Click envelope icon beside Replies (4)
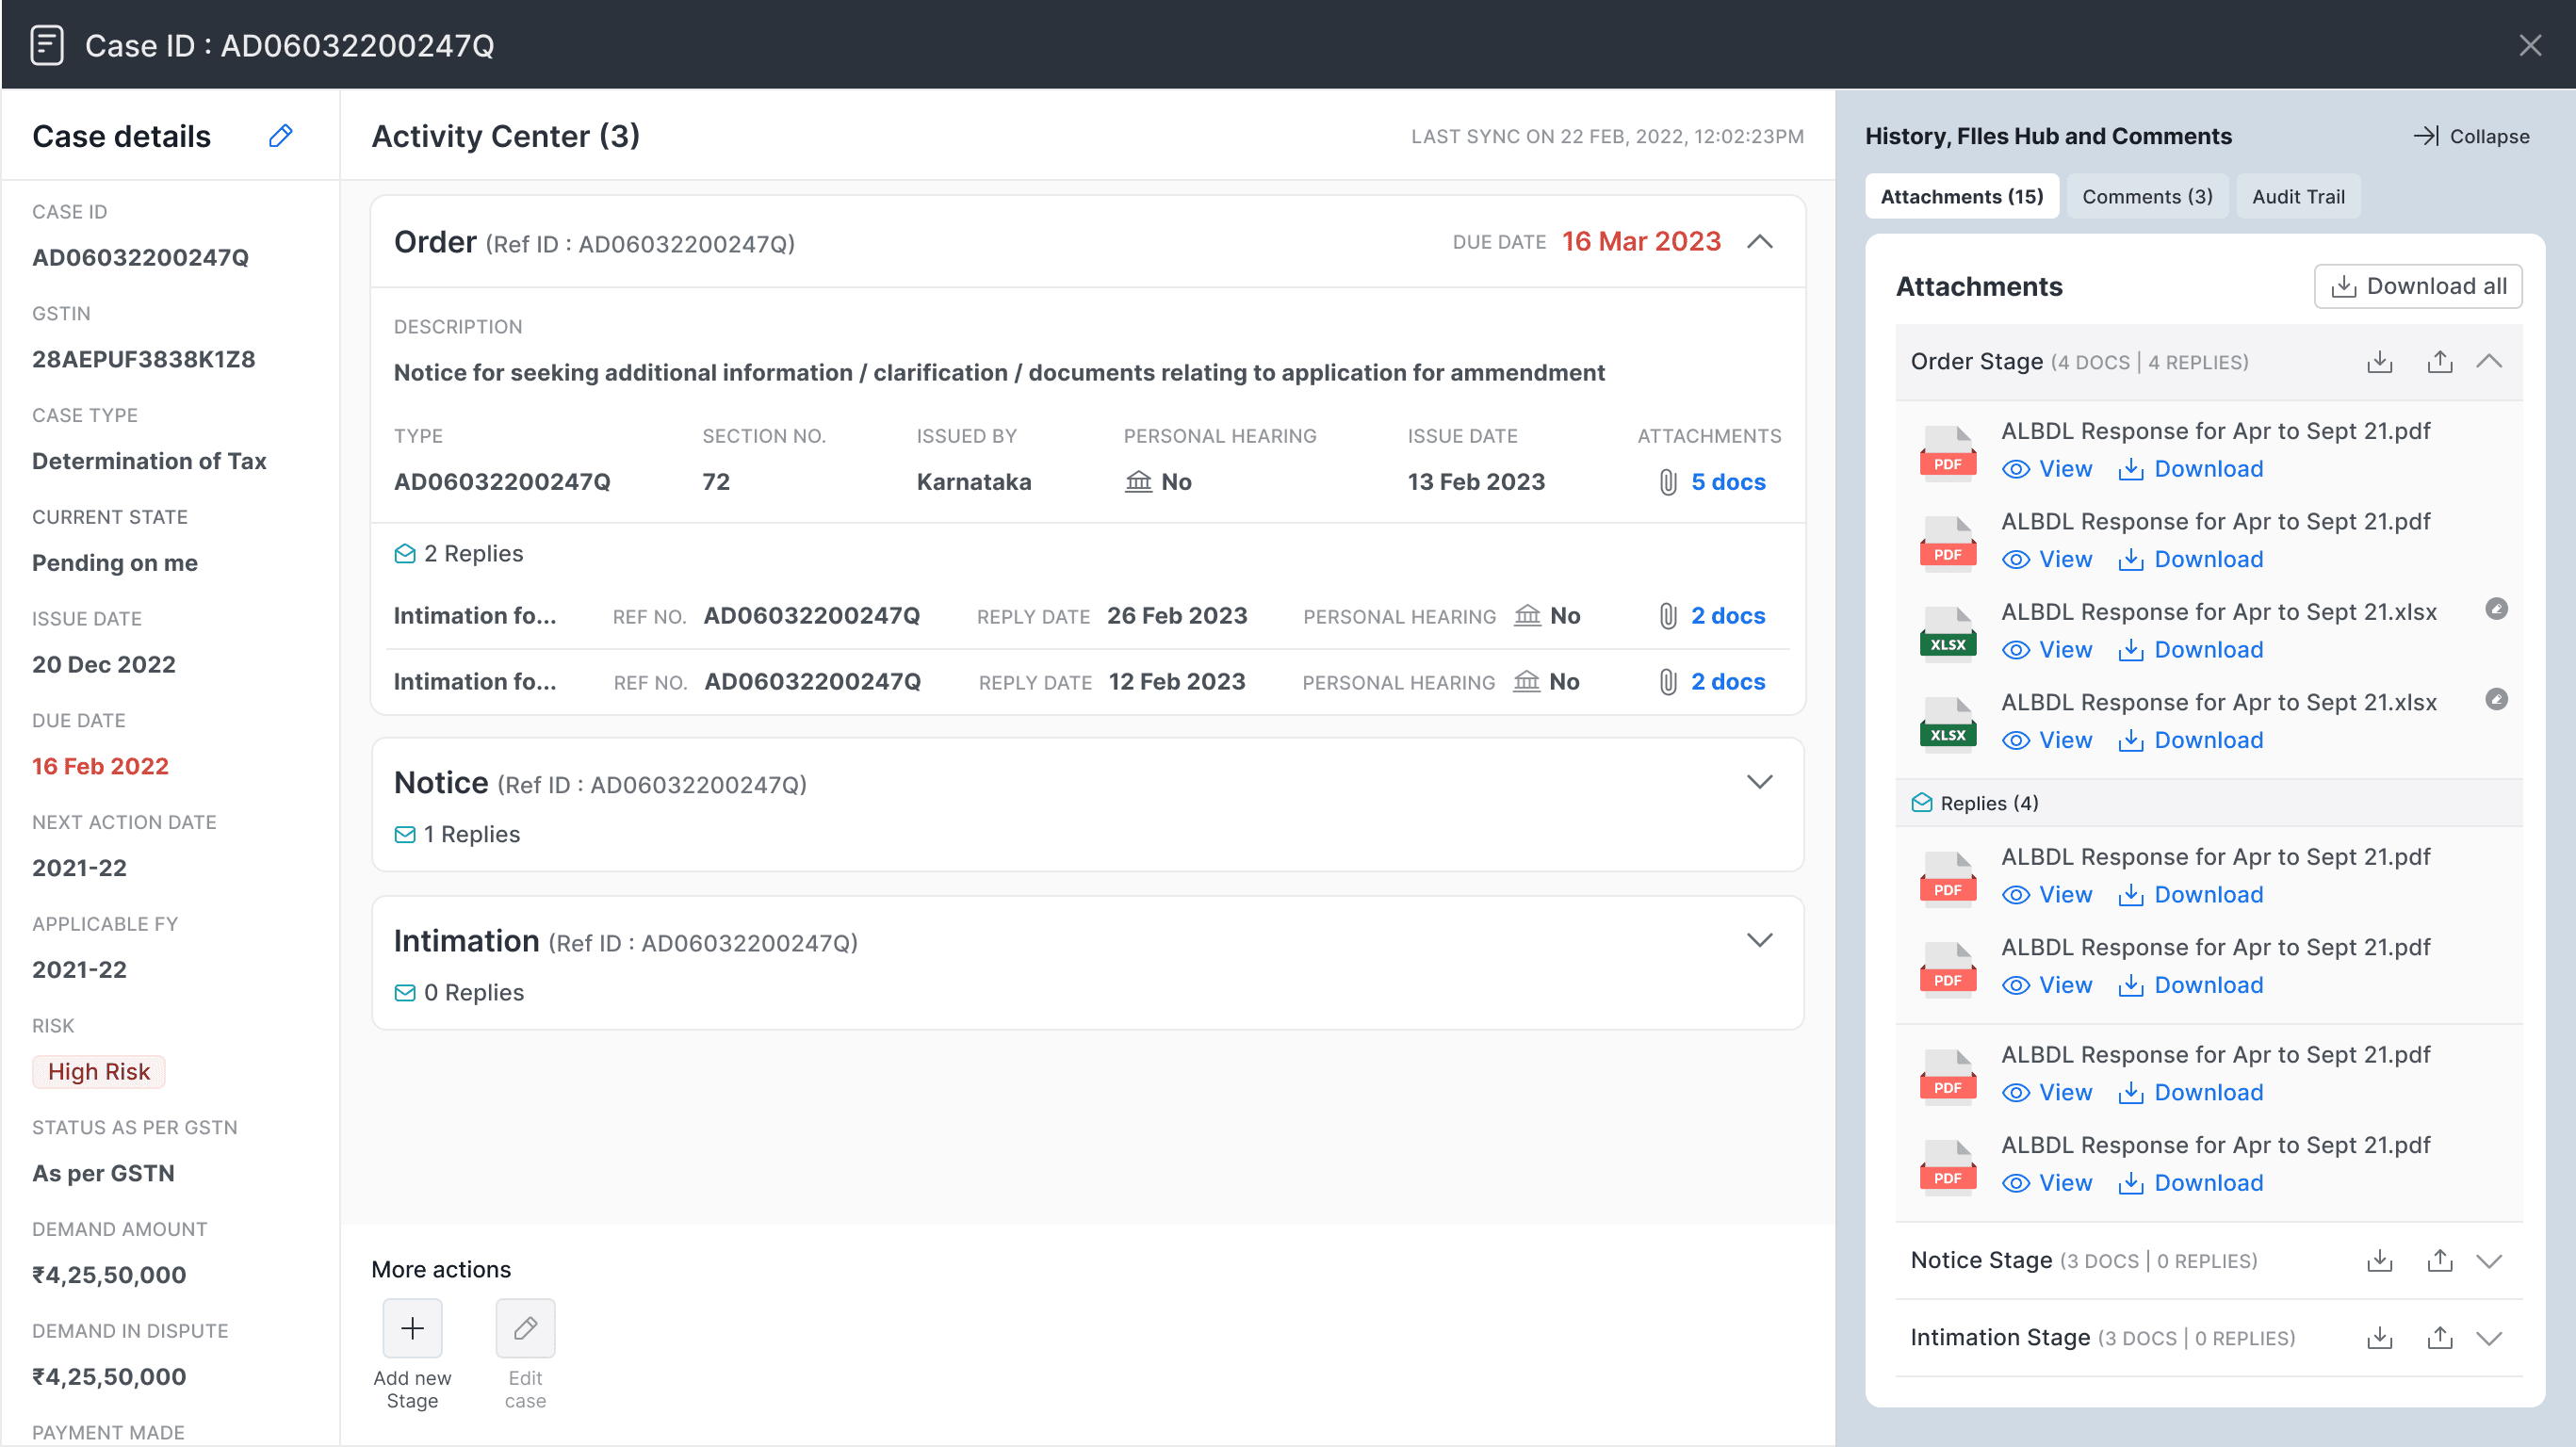Screen dimensions: 2576x1447 (x=1921, y=803)
